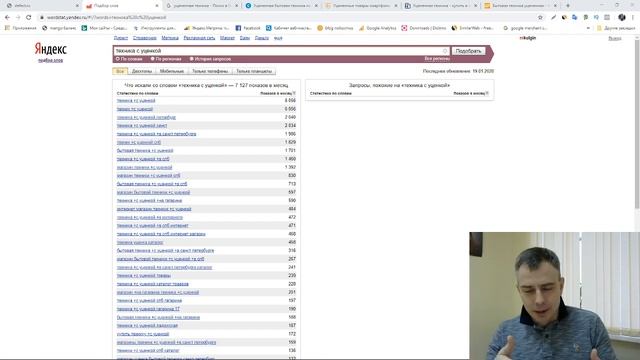Open the Facebook bookmark
The image size is (640, 360).
click(248, 28)
